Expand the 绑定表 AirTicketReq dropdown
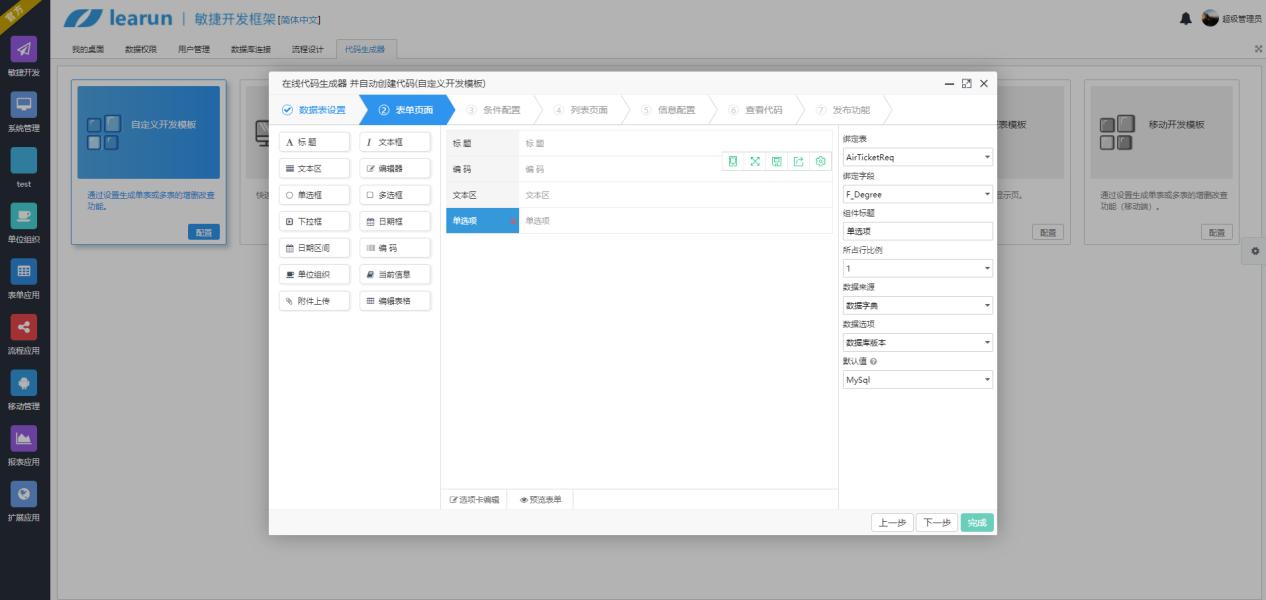 coord(917,157)
